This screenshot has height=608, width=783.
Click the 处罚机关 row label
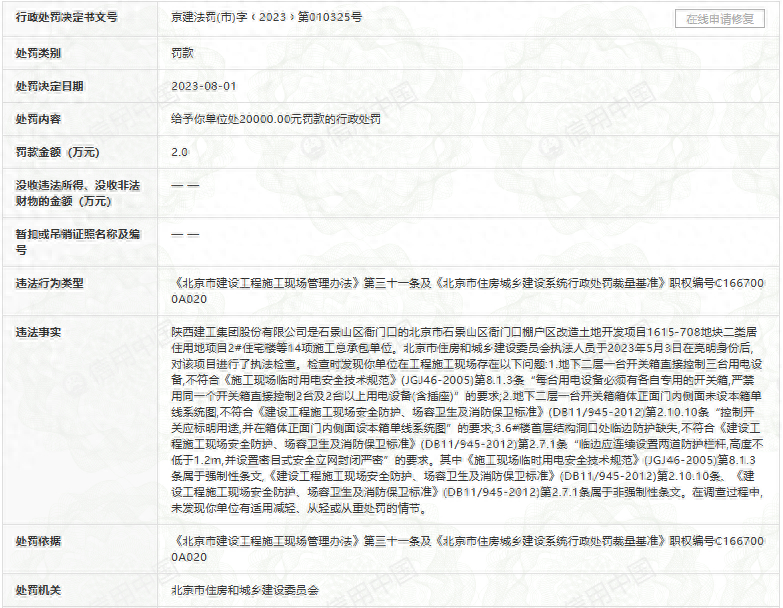click(38, 590)
